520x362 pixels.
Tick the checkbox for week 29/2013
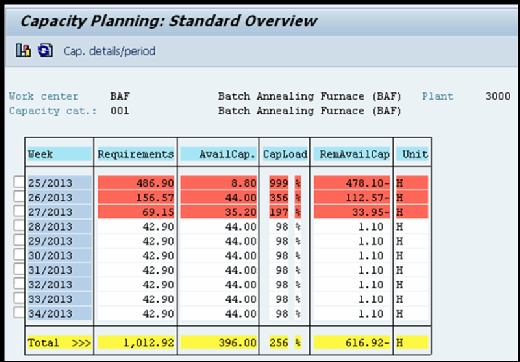[19, 240]
